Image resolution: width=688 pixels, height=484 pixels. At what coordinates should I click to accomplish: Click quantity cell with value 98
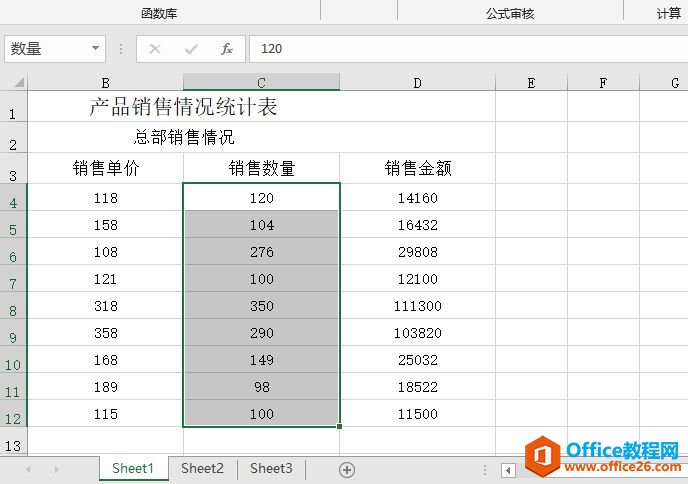point(262,387)
